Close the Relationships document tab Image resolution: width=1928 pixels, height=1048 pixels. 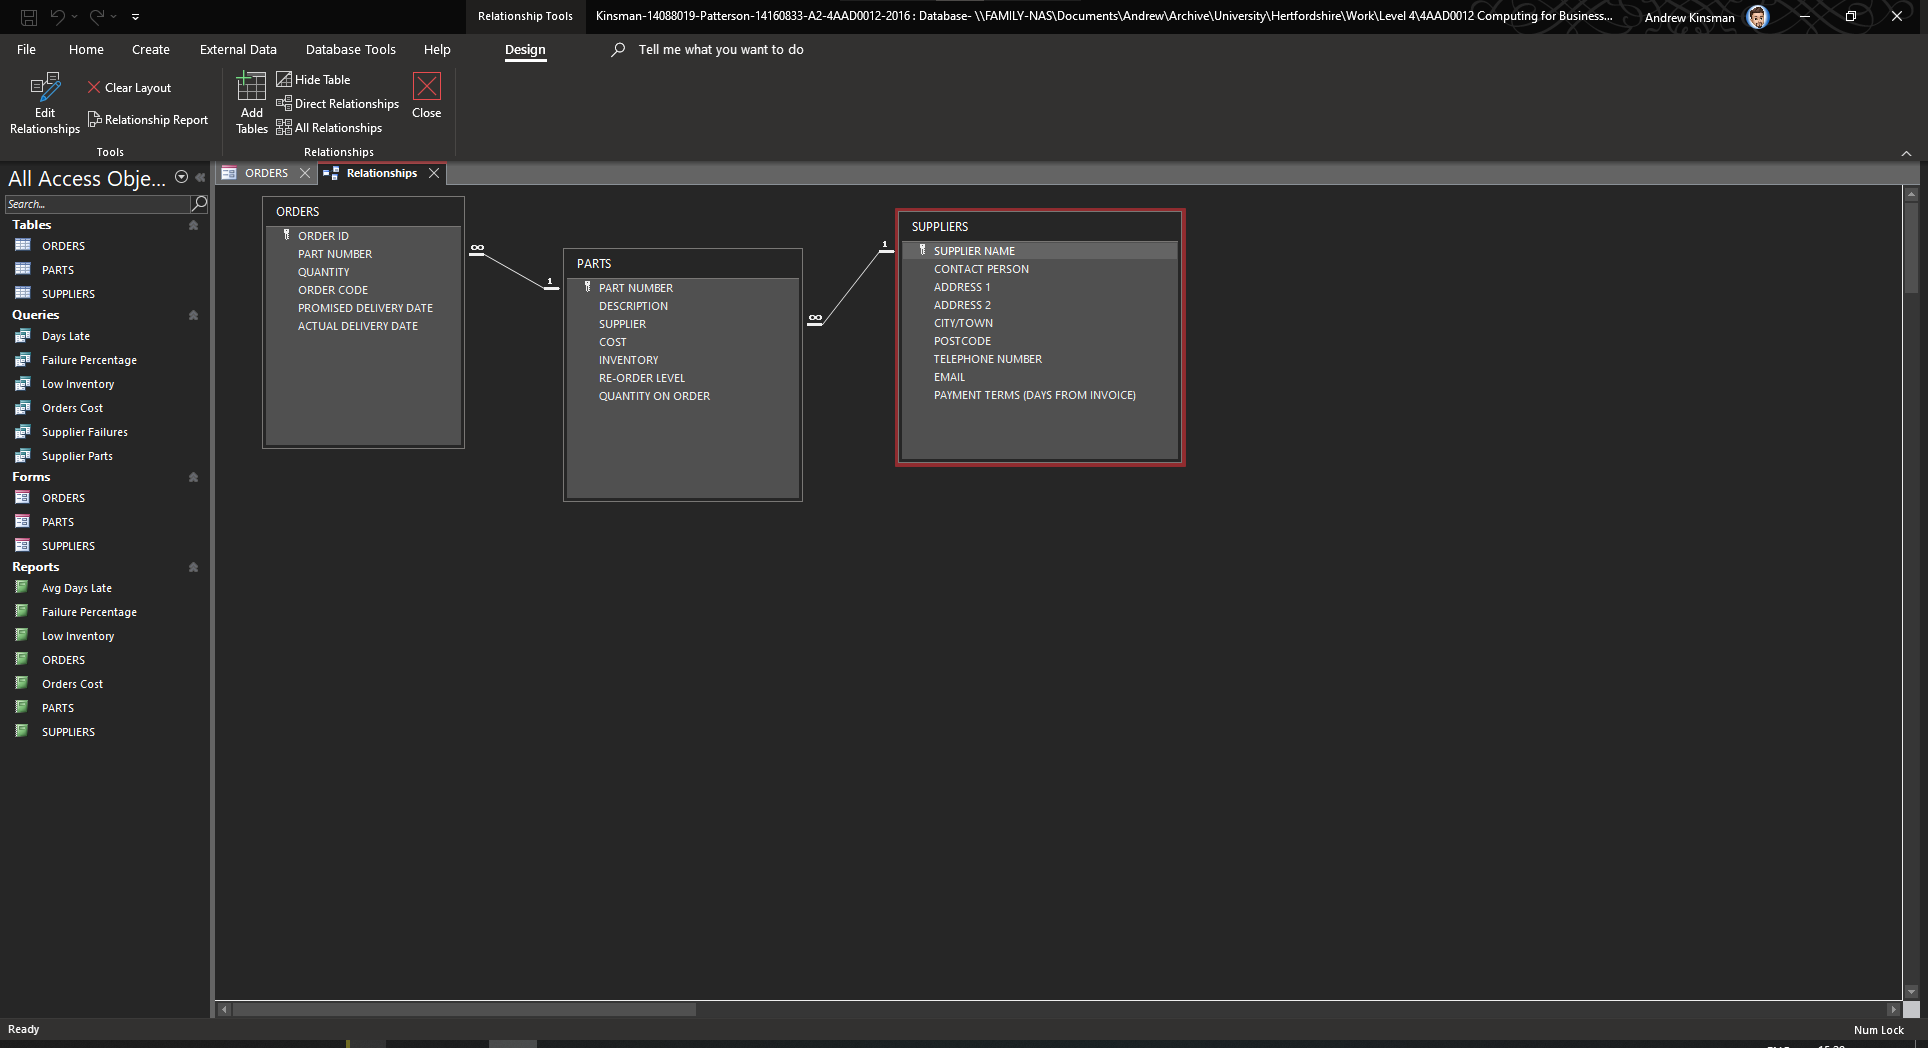pos(434,173)
